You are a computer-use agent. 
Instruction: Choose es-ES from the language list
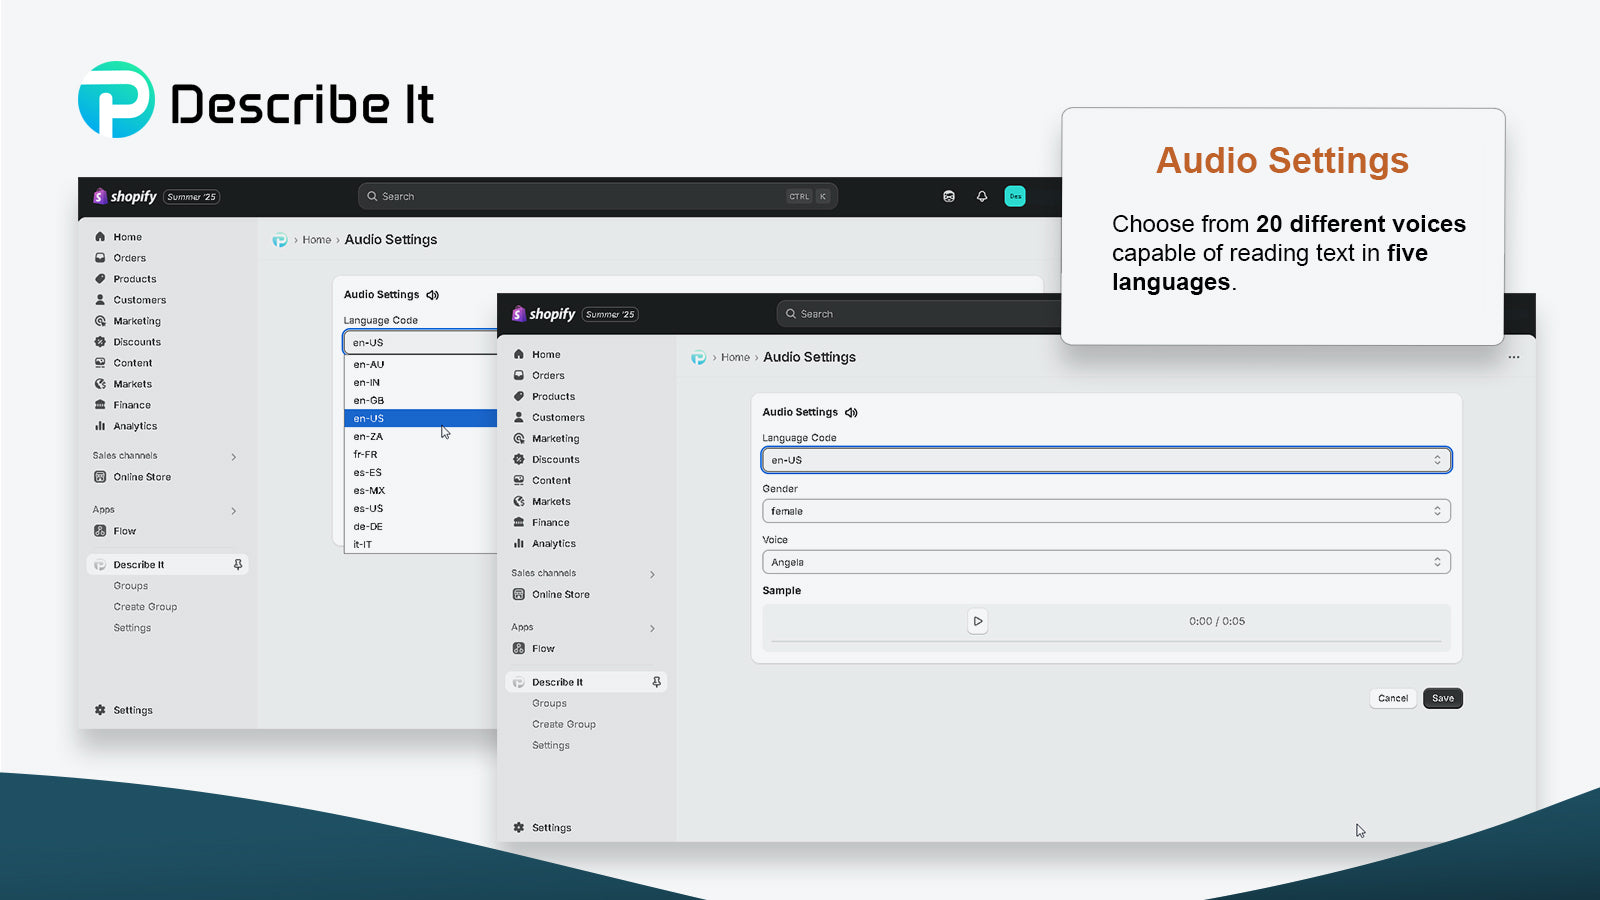pyautogui.click(x=421, y=472)
